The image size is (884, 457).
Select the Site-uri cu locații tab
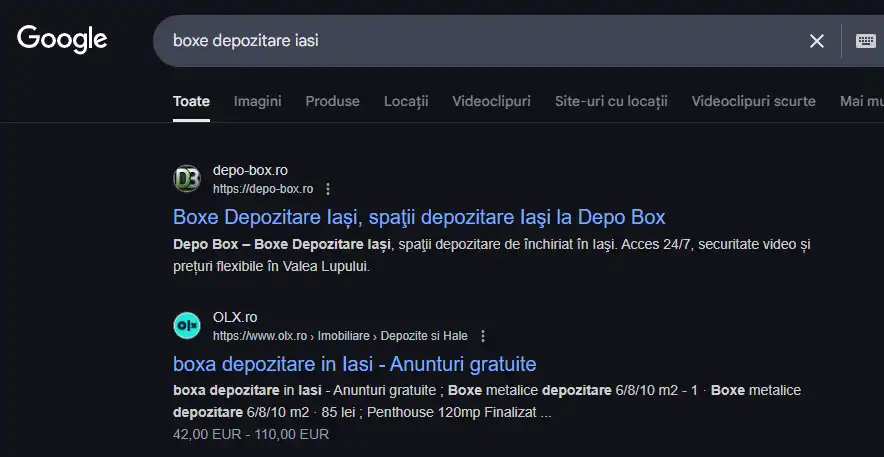(x=611, y=101)
